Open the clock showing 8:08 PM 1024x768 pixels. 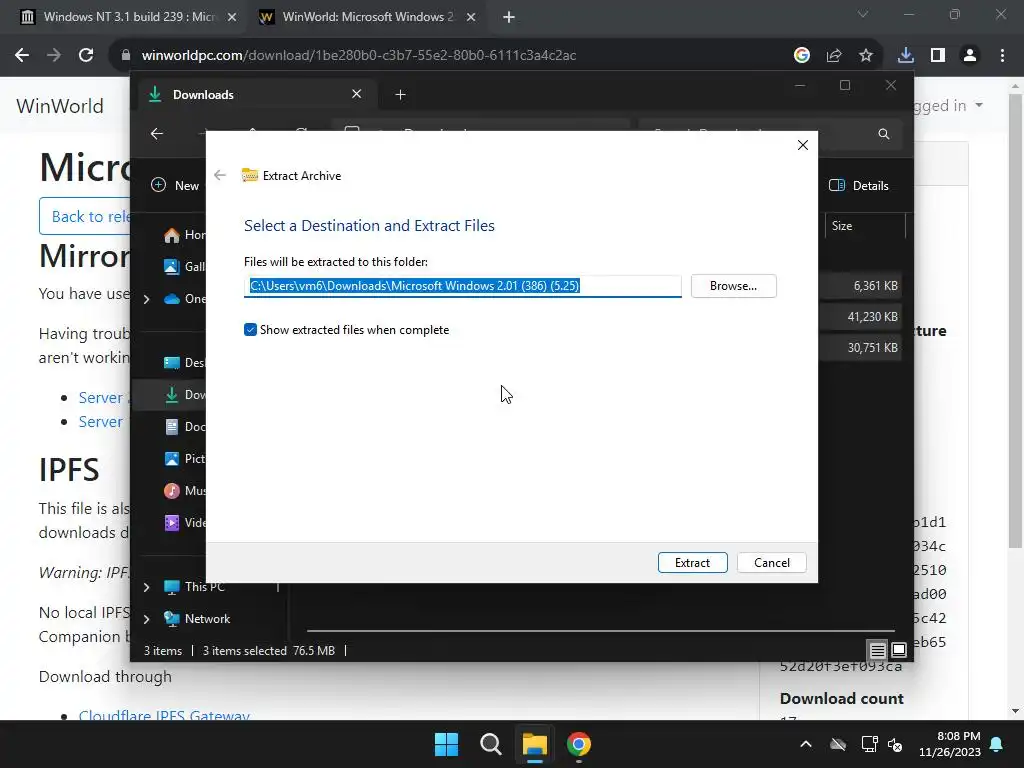tap(950, 744)
